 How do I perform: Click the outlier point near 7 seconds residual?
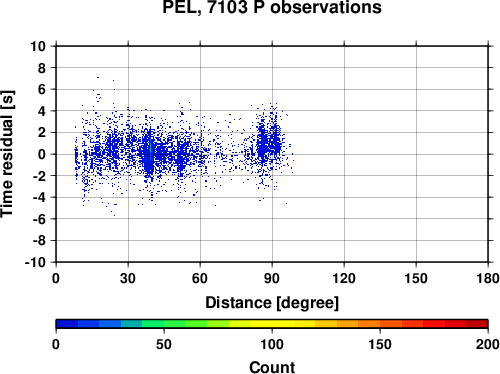pos(98,77)
